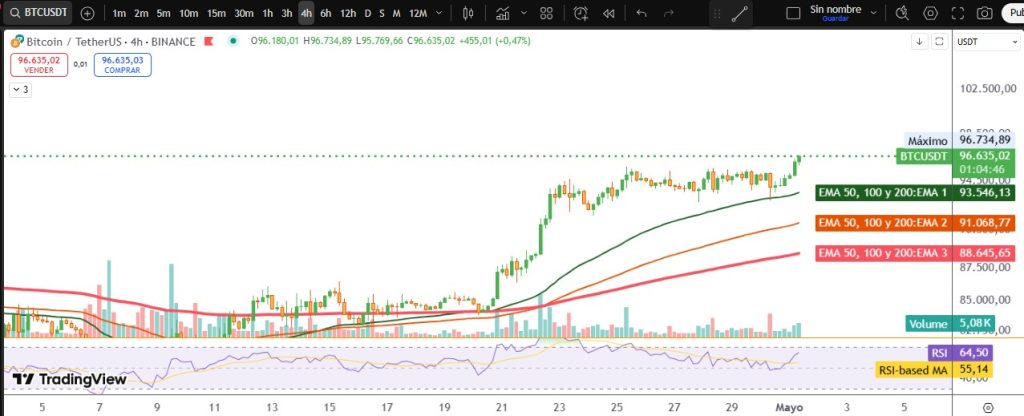The height and width of the screenshot is (416, 1024).
Task: Open the time axis settings circle icon
Action: click(988, 407)
